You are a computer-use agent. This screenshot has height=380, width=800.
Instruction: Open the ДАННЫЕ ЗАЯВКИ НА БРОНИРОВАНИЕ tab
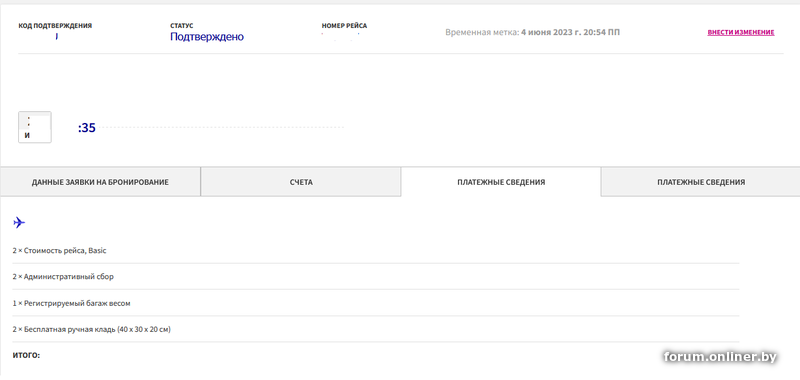tap(100, 182)
